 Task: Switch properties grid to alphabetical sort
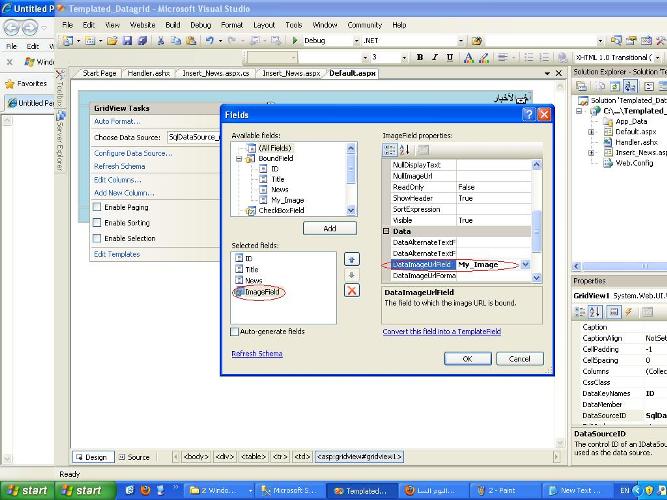405,150
